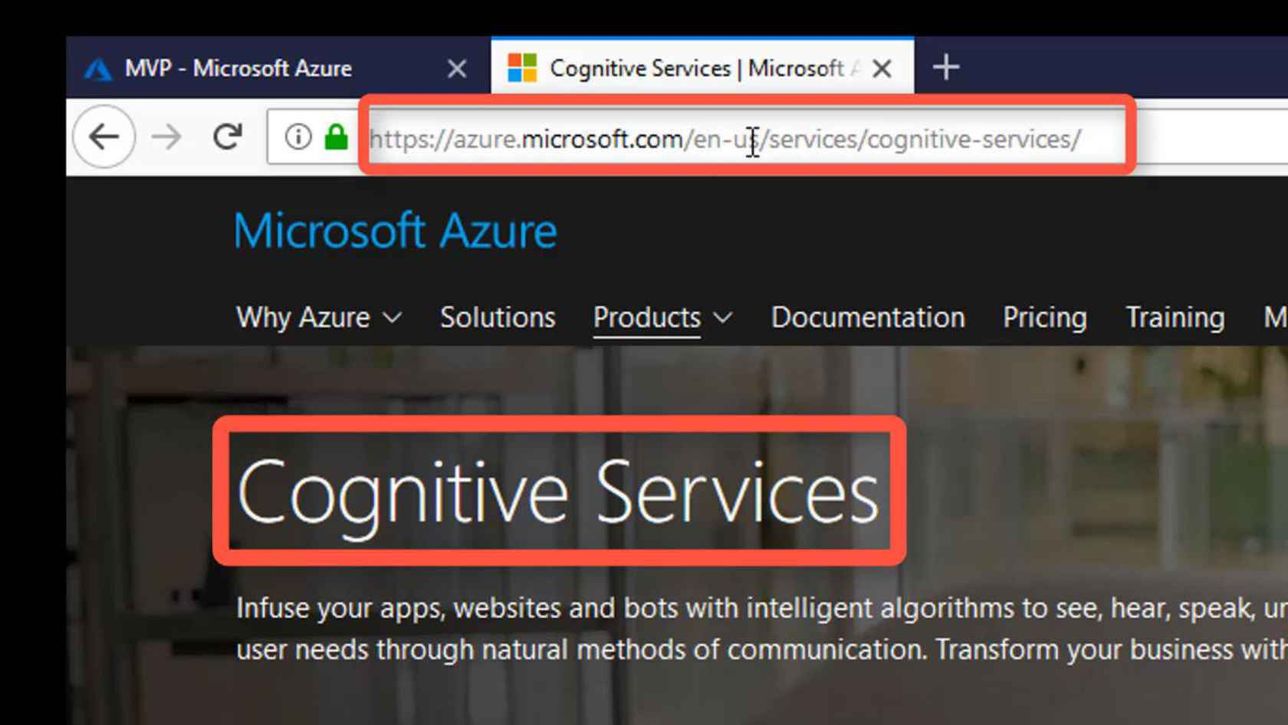Click the Microsoft logo favicon on the Cognitive Services tab

coord(522,68)
